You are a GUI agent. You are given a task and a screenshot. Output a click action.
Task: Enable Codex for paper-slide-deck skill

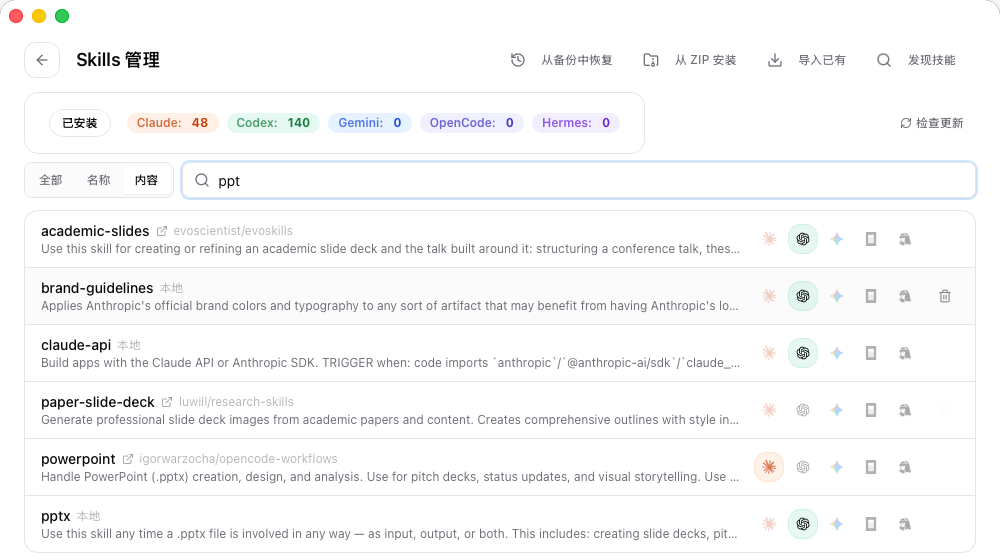click(x=803, y=410)
